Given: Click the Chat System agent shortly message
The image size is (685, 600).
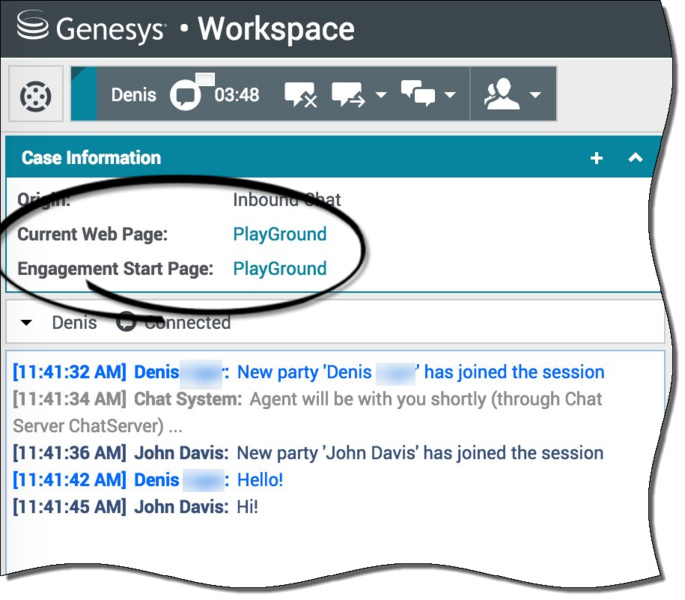Looking at the screenshot, I should 307,413.
